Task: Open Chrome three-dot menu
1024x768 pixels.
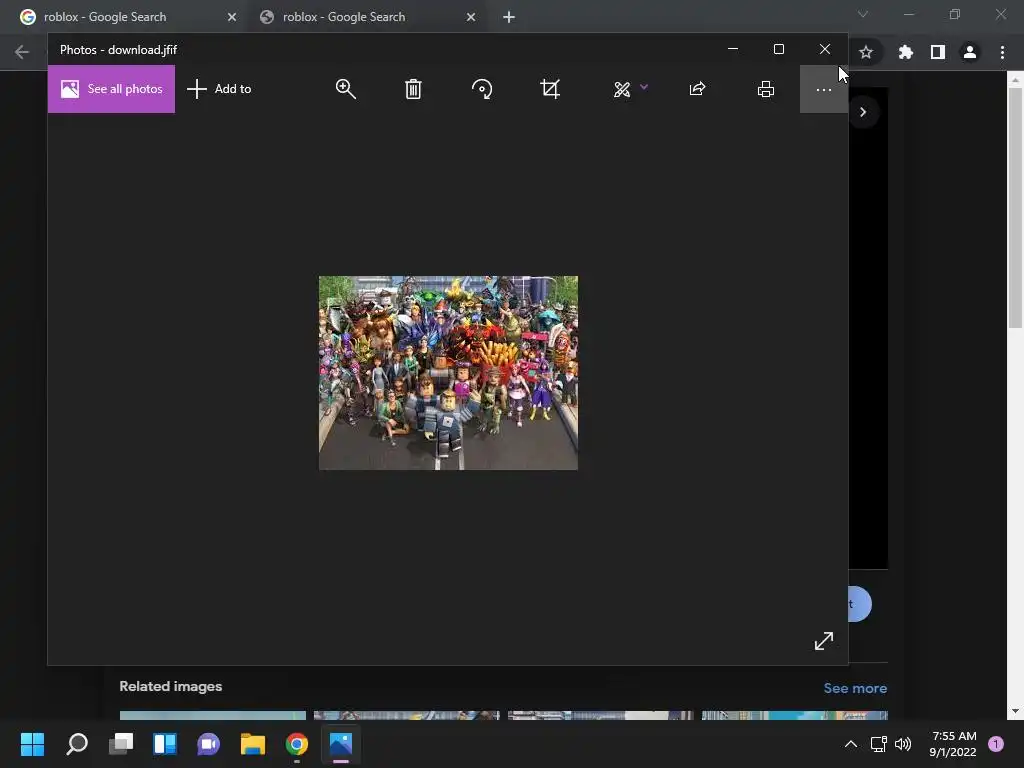Action: click(x=1002, y=52)
